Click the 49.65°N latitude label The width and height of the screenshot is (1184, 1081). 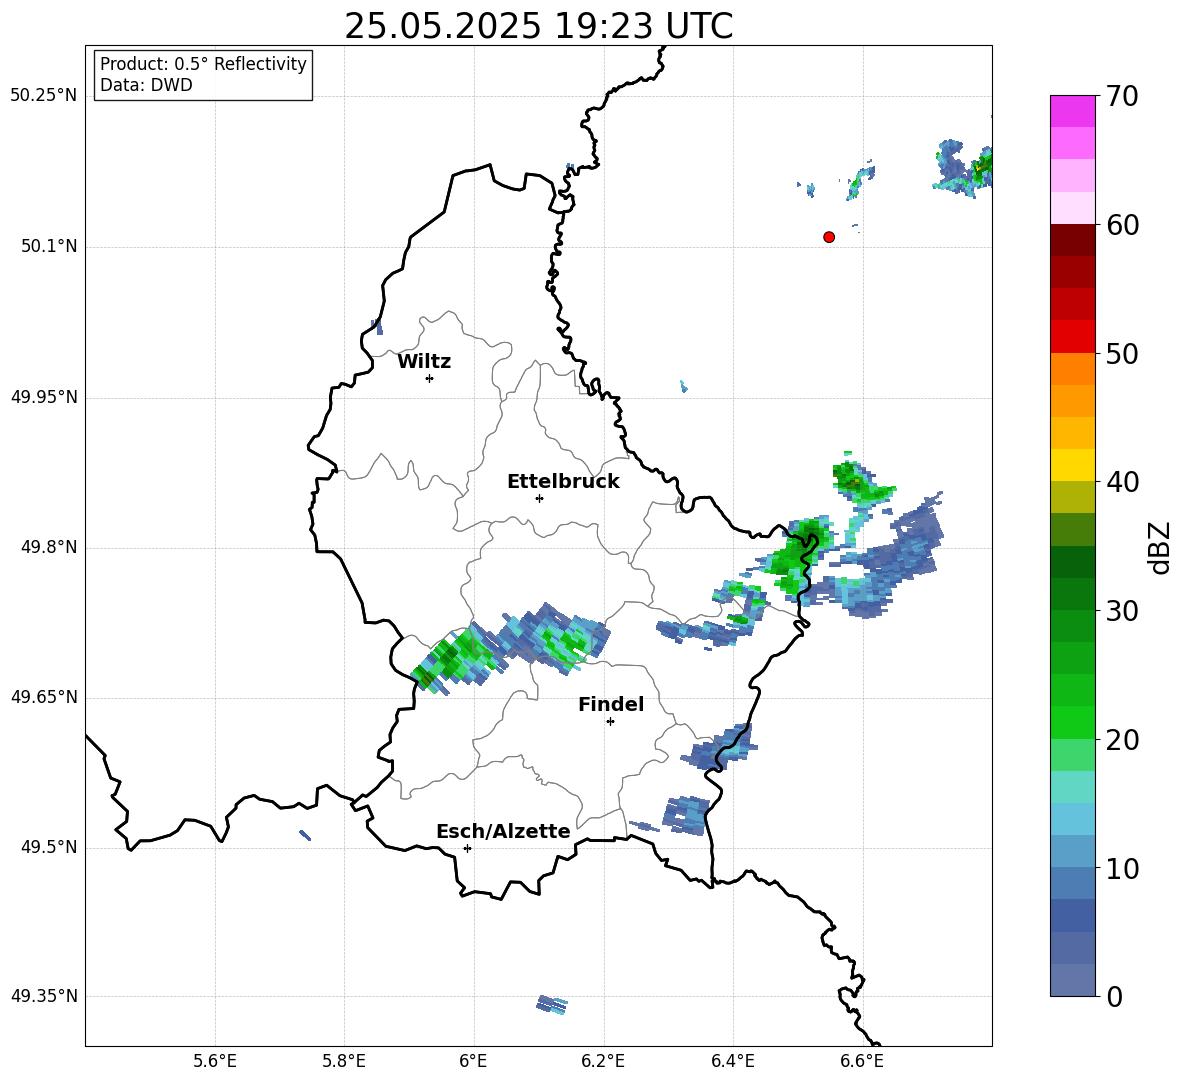tap(44, 697)
